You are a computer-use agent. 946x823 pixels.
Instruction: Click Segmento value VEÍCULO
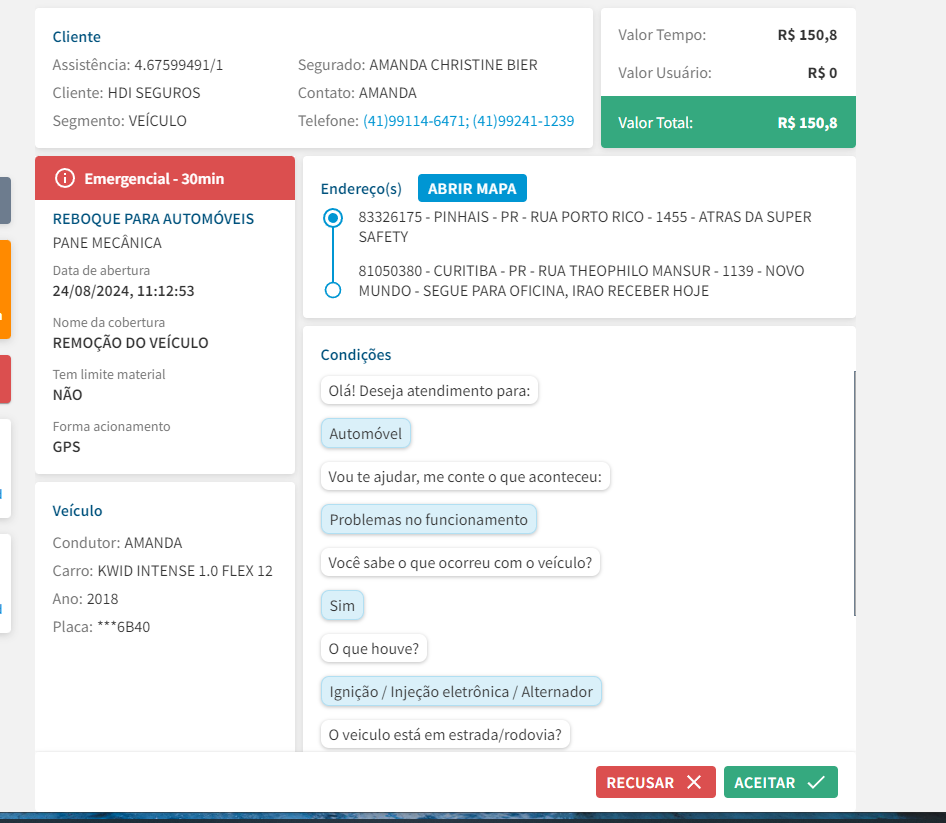[157, 121]
